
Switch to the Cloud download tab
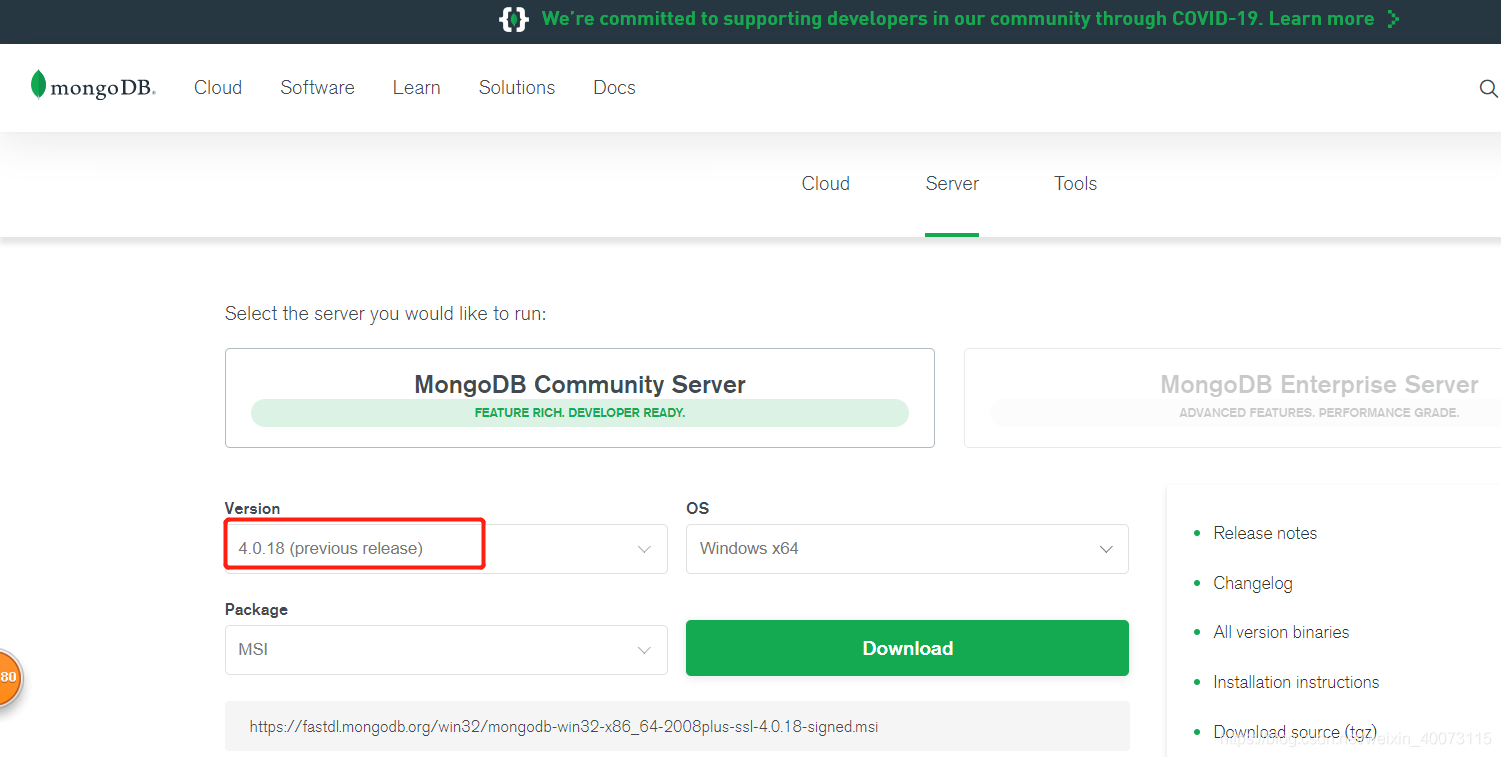pyautogui.click(x=826, y=184)
